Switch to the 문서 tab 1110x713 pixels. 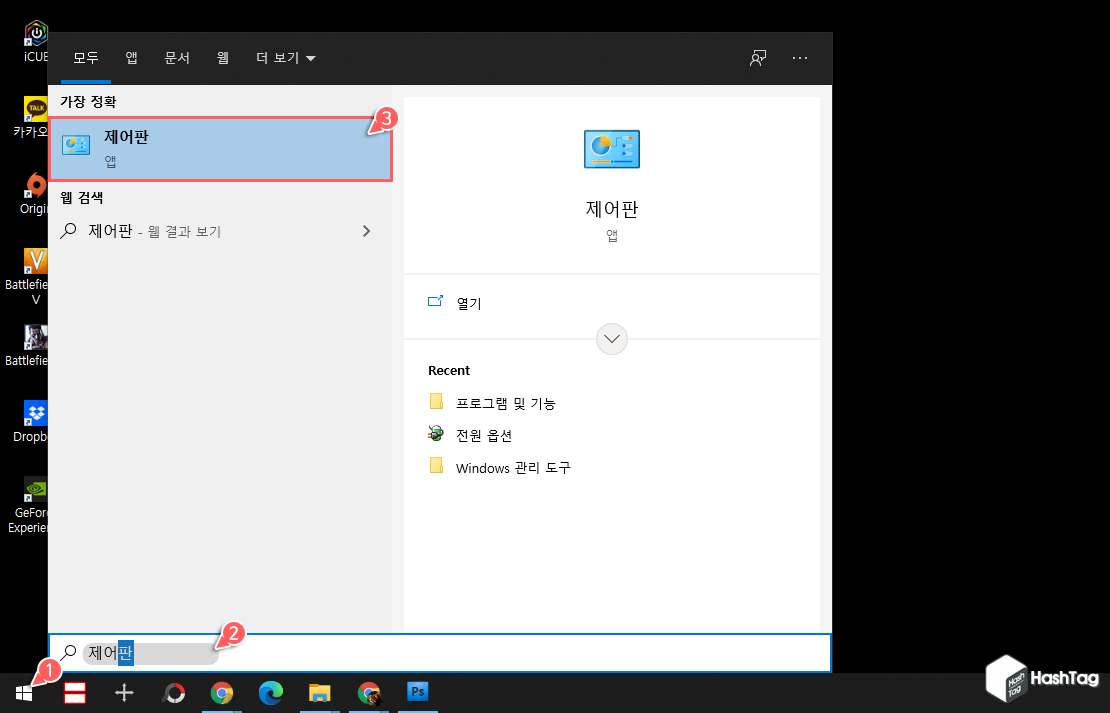pyautogui.click(x=177, y=58)
